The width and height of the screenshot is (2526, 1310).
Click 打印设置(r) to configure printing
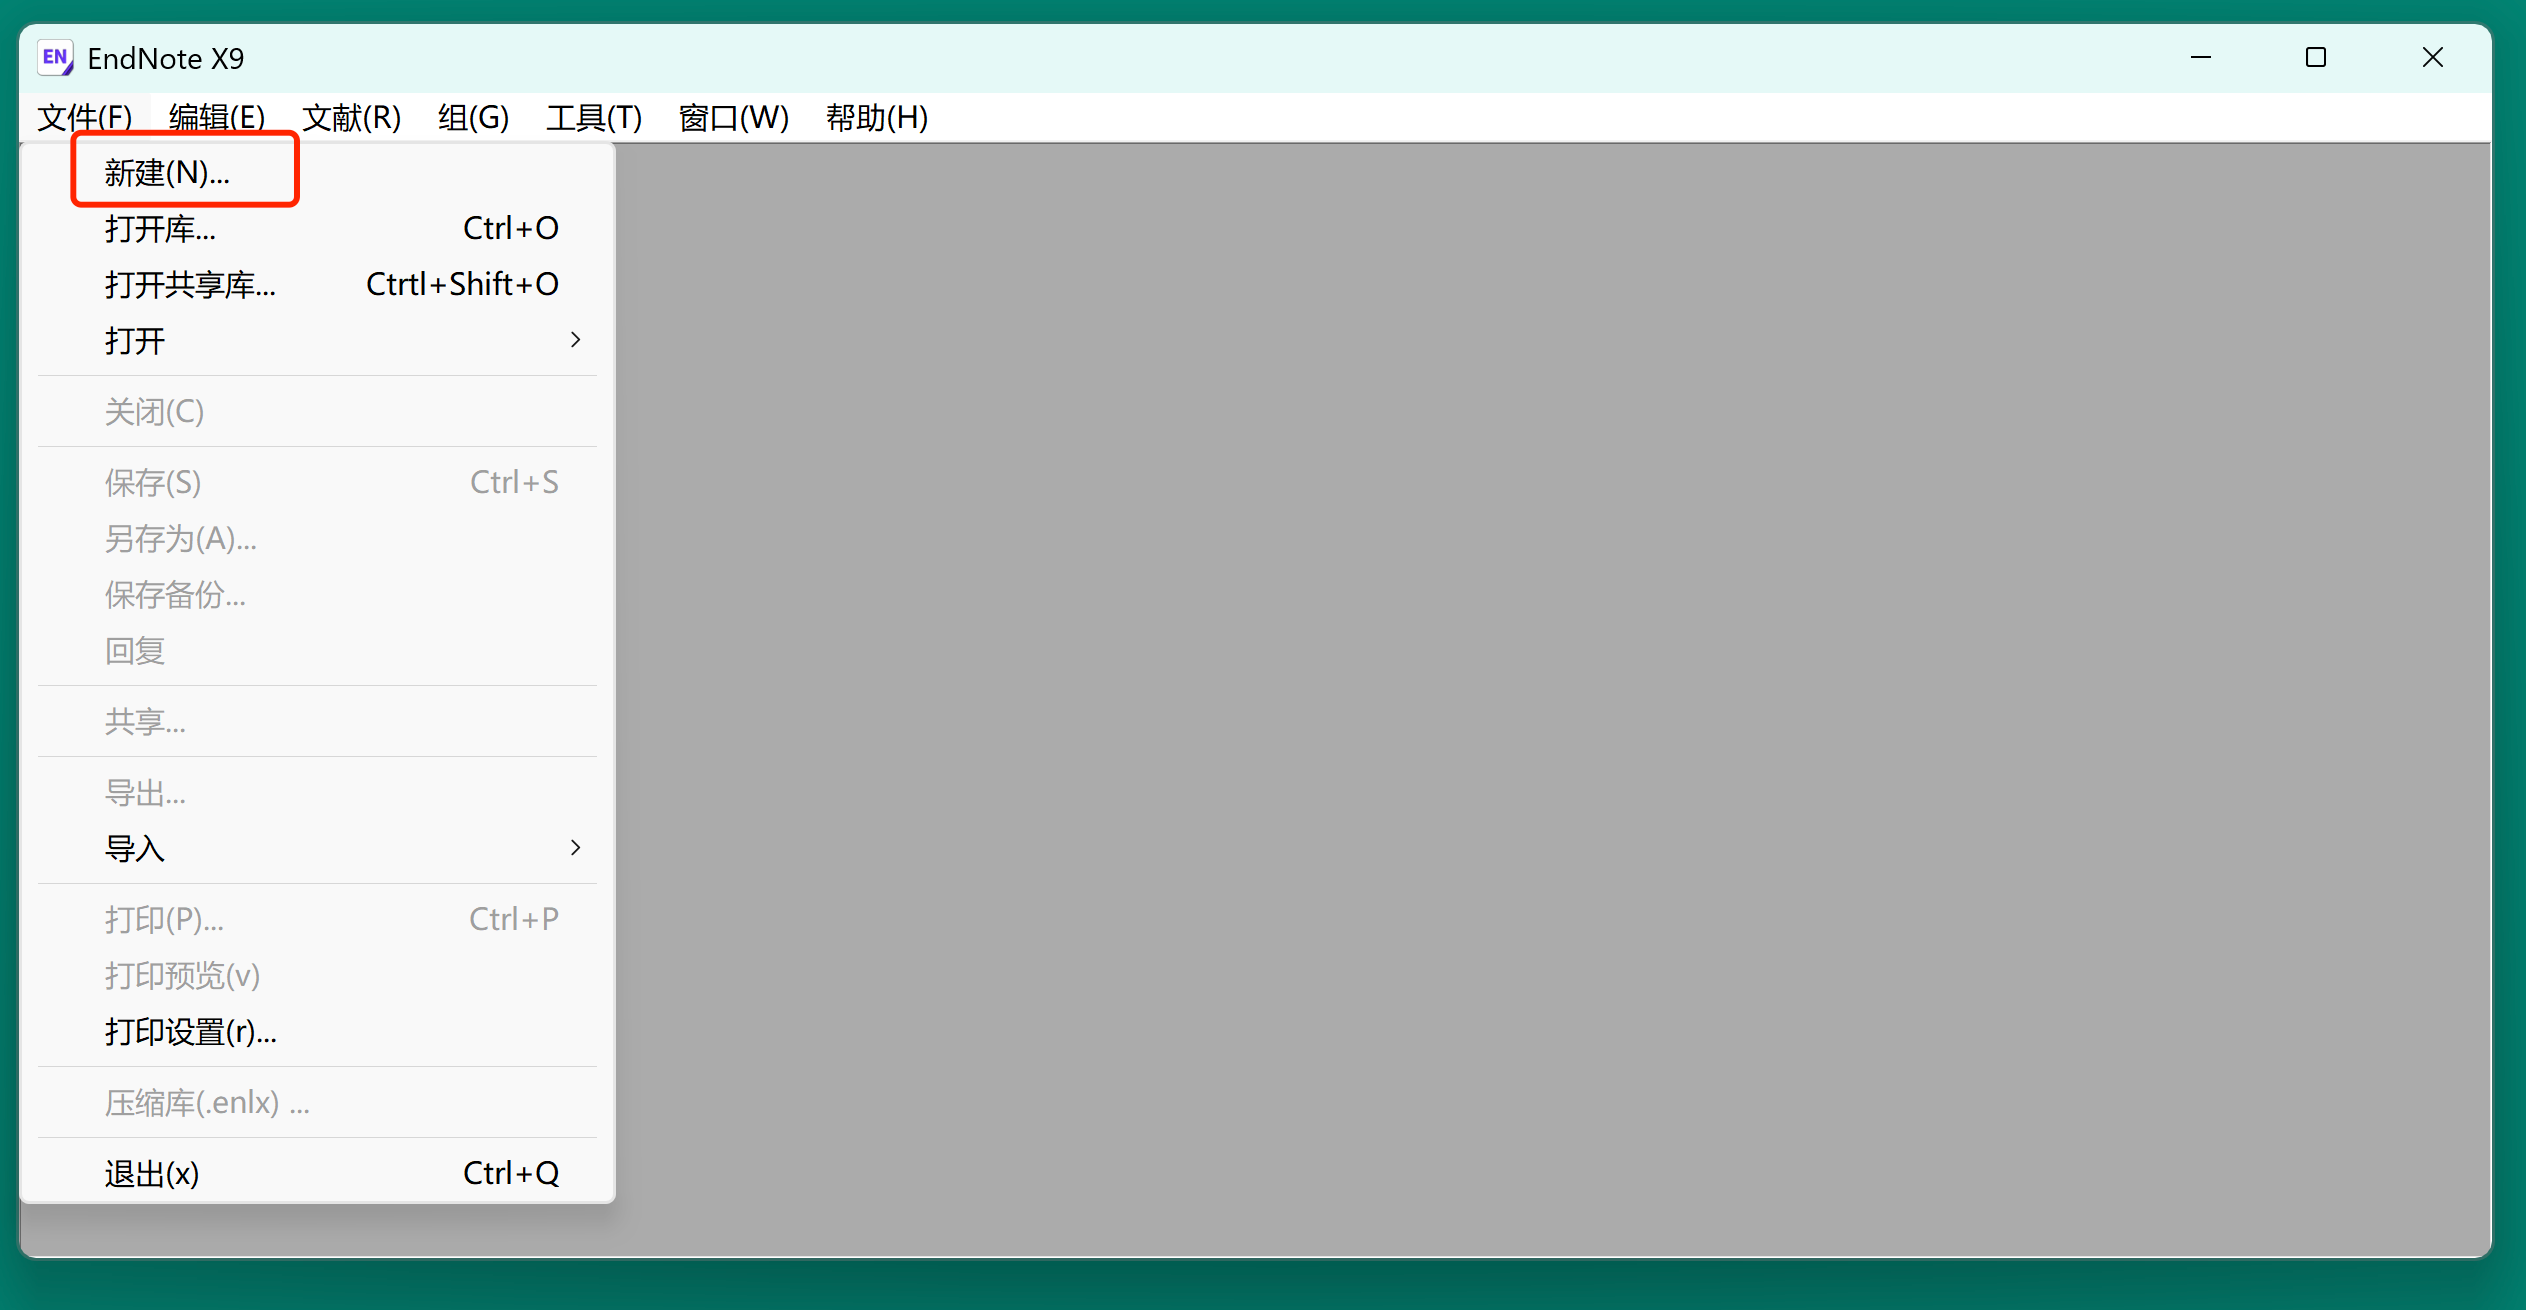pyautogui.click(x=191, y=1032)
